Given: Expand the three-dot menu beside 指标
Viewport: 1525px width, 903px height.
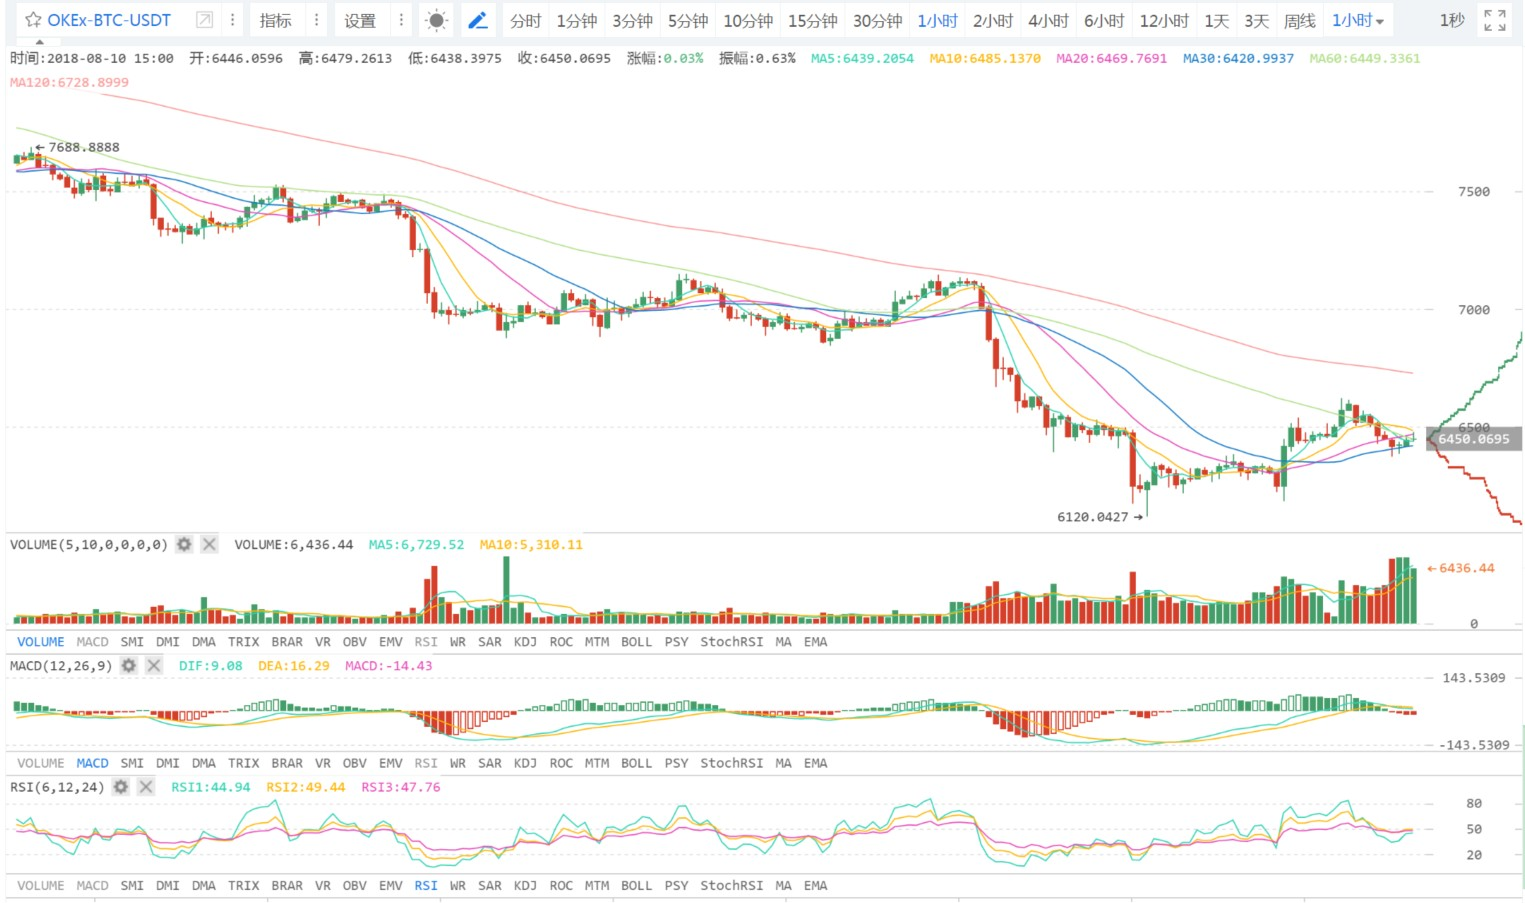Looking at the screenshot, I should coord(316,20).
